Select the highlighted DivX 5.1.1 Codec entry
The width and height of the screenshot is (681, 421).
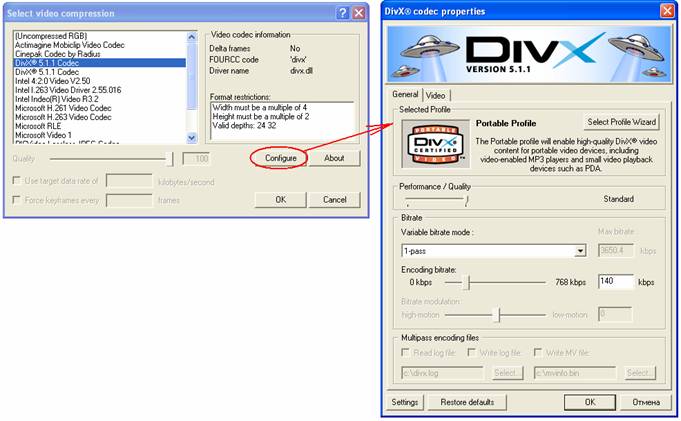point(100,63)
